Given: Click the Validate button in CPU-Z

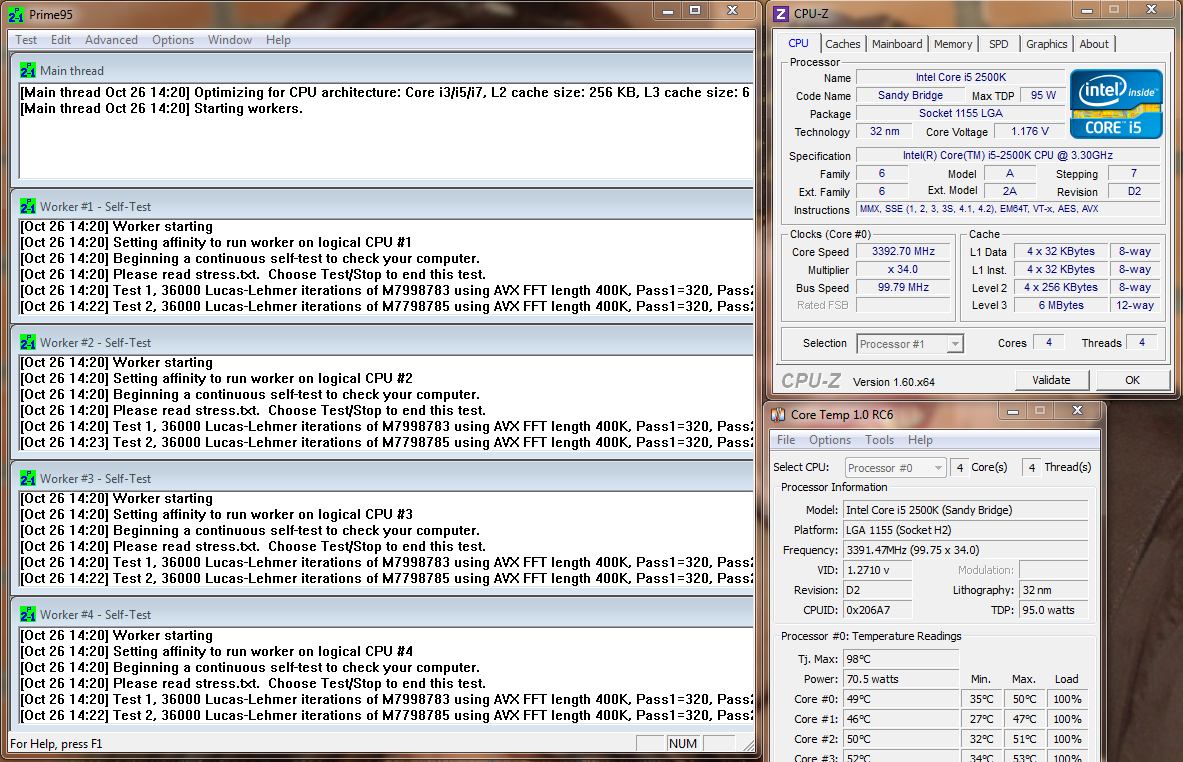Looking at the screenshot, I should [1051, 380].
